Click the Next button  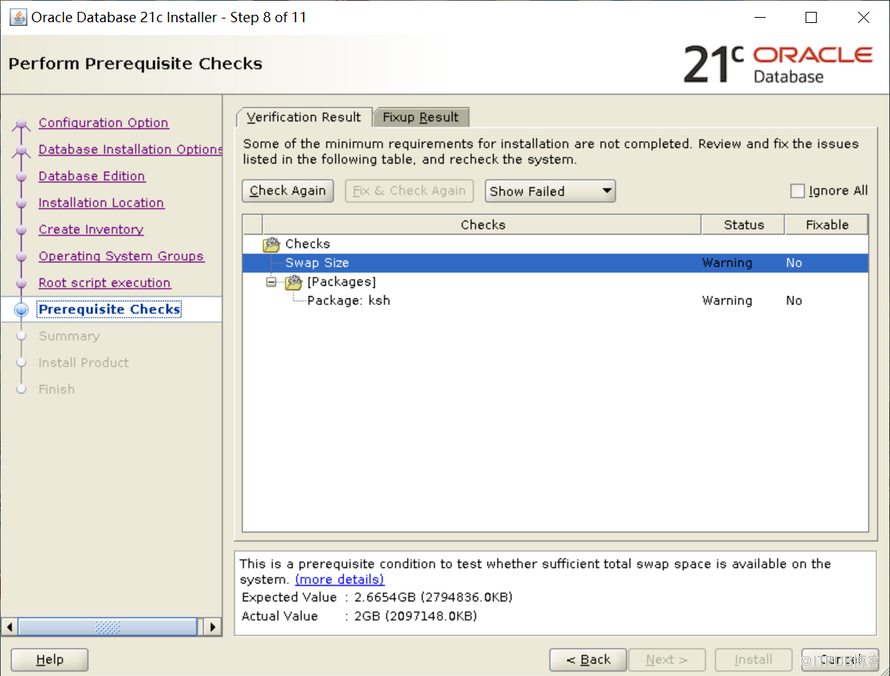(x=667, y=660)
